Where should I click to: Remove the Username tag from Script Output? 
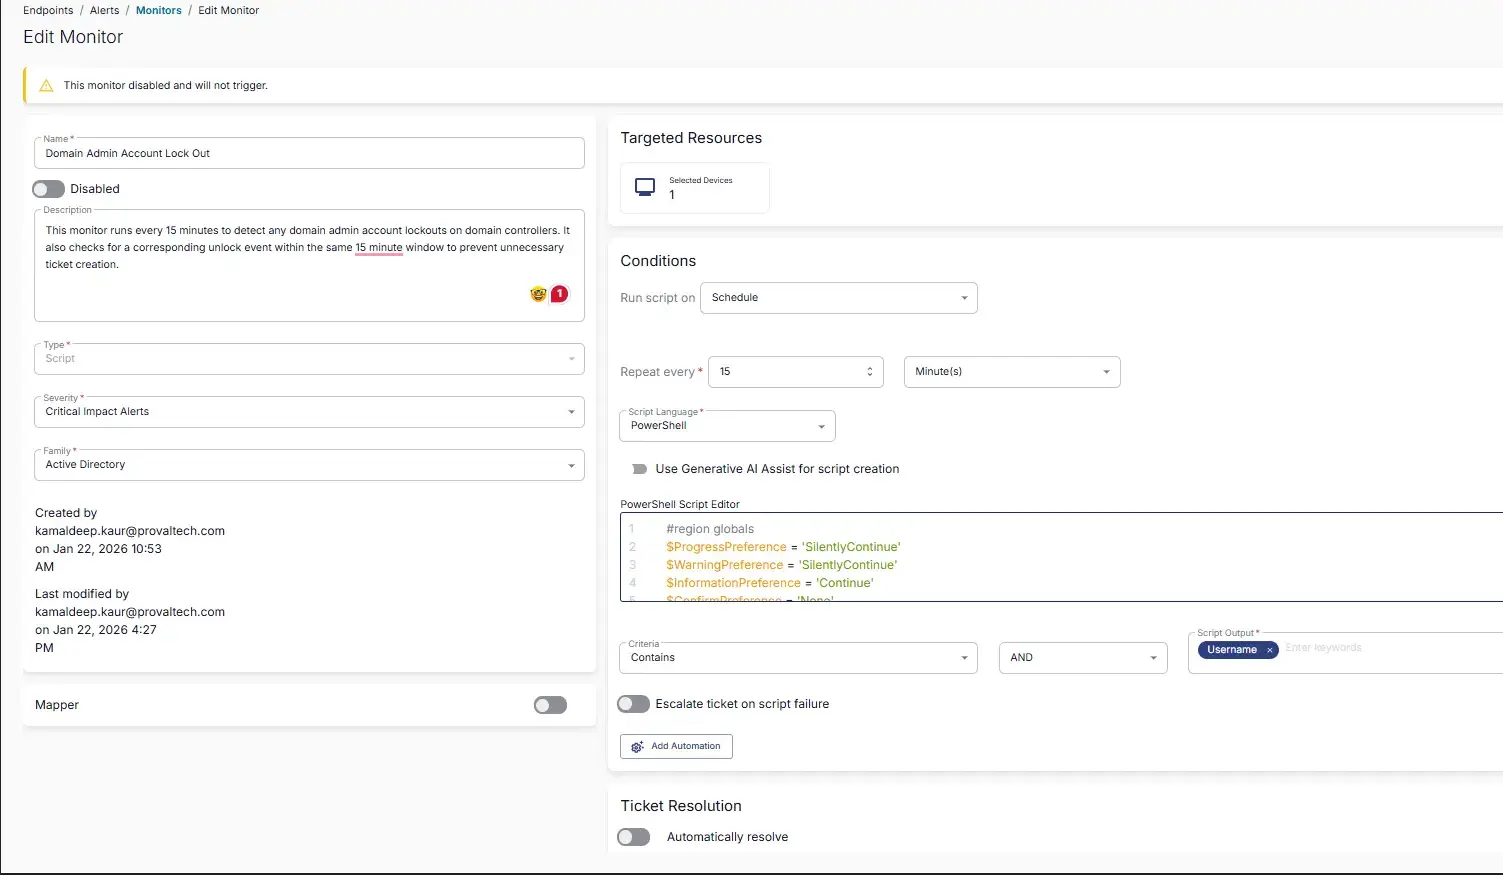tap(1270, 650)
